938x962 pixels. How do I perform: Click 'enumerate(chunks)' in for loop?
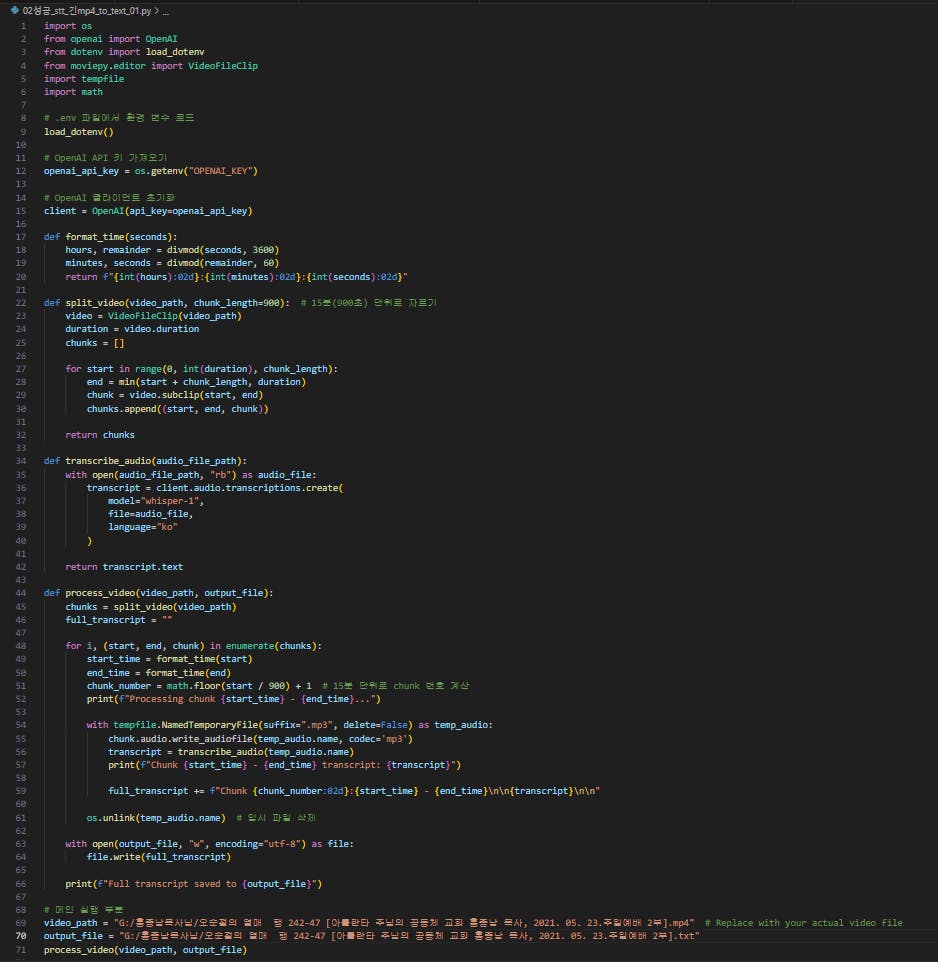[271, 646]
